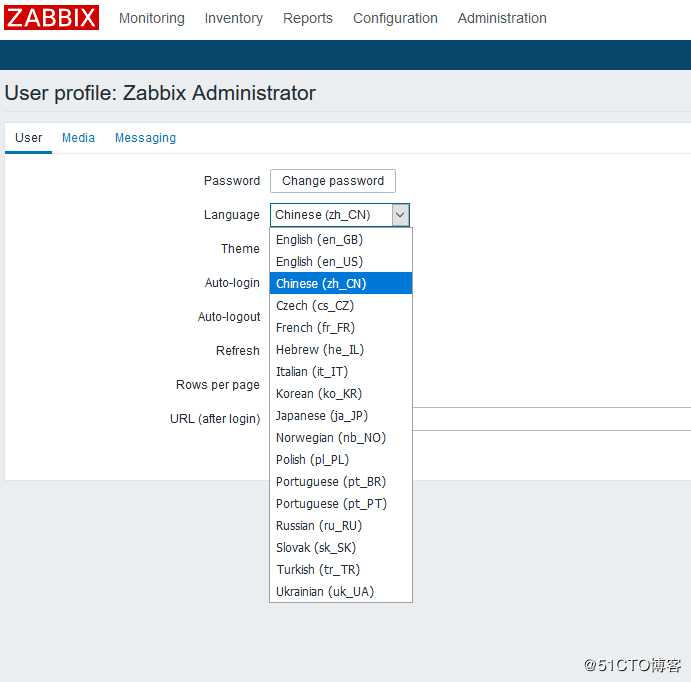This screenshot has width=691, height=682.
Task: Select Russian (ru_RU) language option
Action: (341, 526)
